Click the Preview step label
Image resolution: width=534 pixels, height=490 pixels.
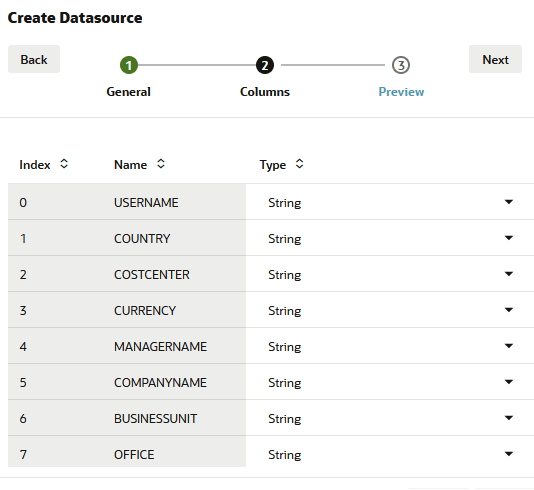(x=401, y=92)
